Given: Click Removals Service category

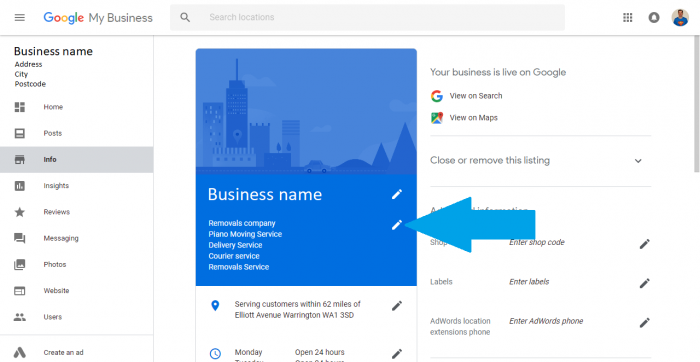Looking at the screenshot, I should [x=238, y=267].
